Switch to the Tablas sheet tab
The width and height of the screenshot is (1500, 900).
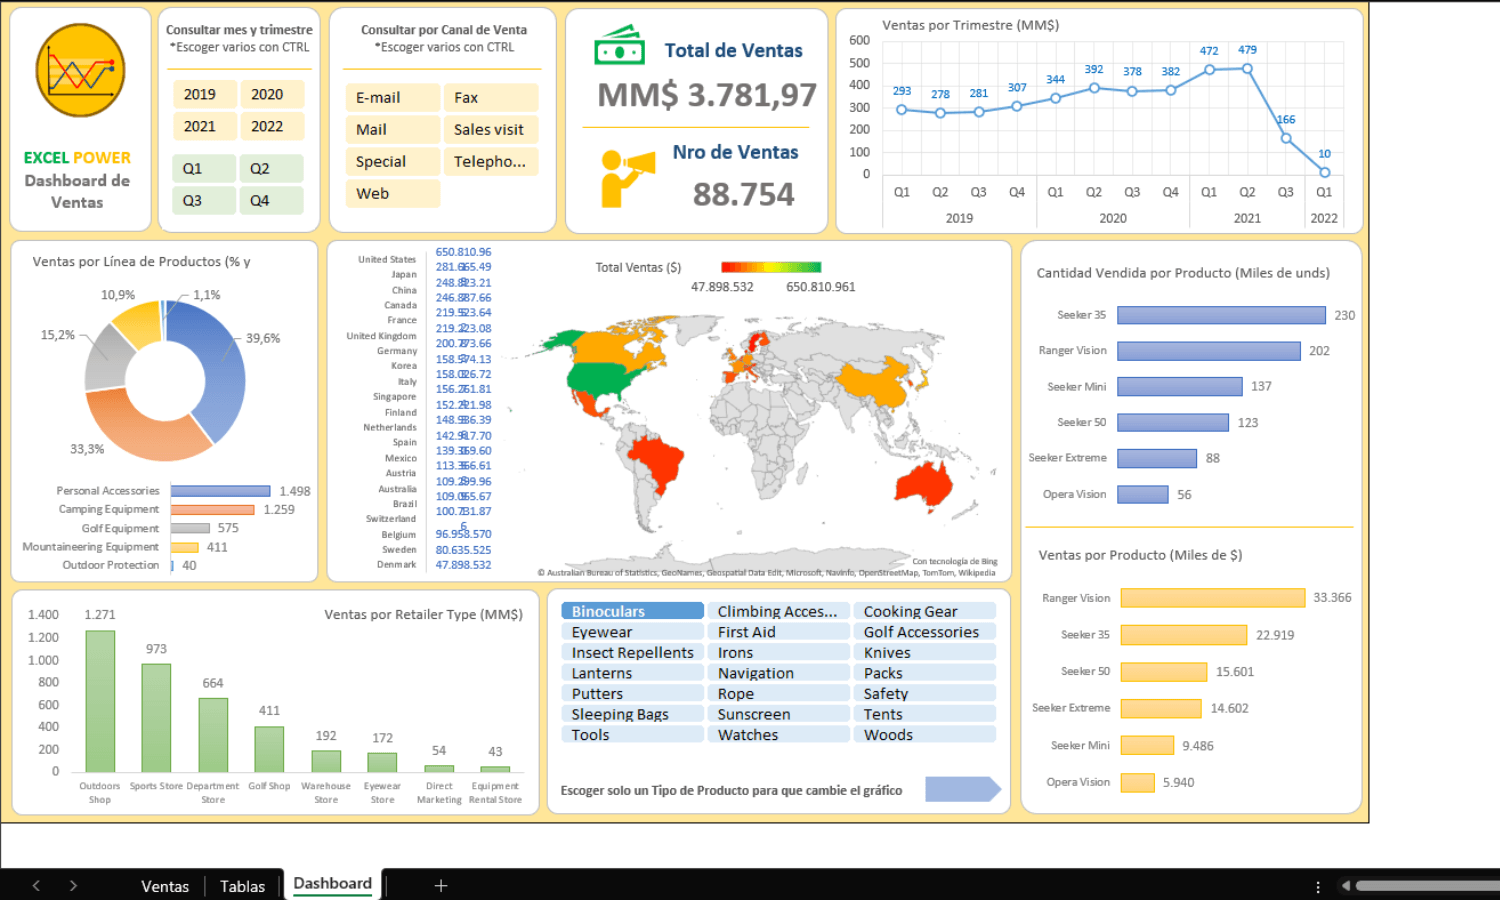click(x=242, y=886)
